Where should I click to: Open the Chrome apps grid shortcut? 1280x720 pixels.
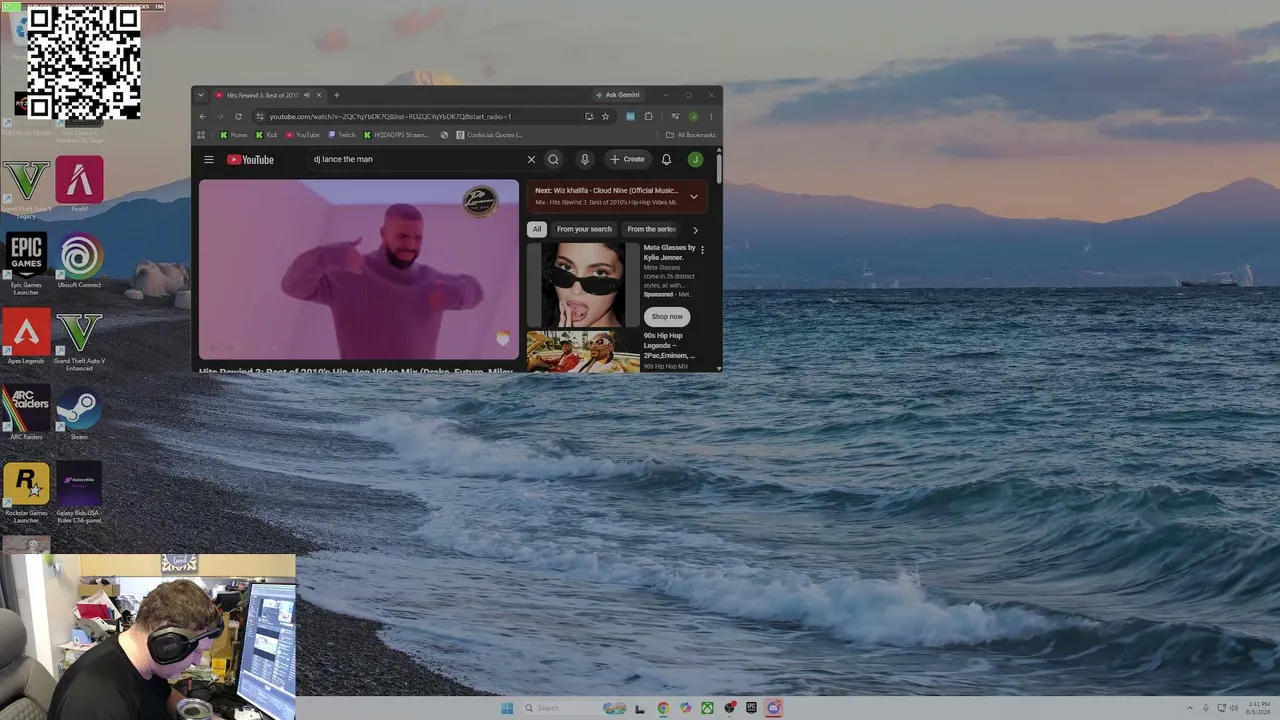click(201, 135)
